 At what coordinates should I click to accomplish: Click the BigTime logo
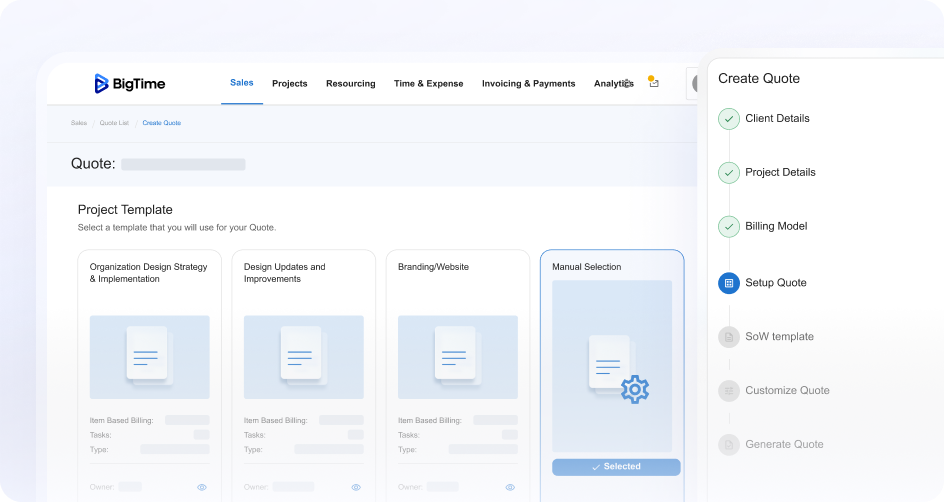pos(131,84)
